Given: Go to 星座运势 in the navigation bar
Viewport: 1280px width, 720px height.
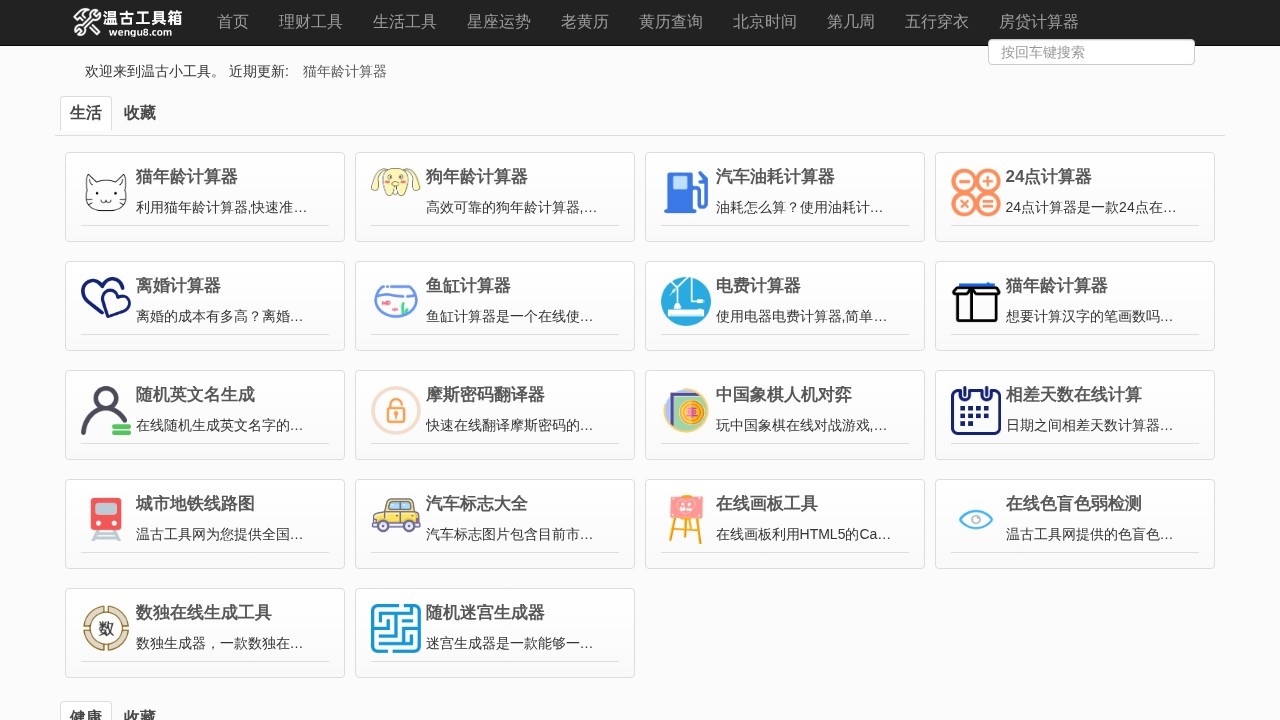Looking at the screenshot, I should click(x=498, y=22).
